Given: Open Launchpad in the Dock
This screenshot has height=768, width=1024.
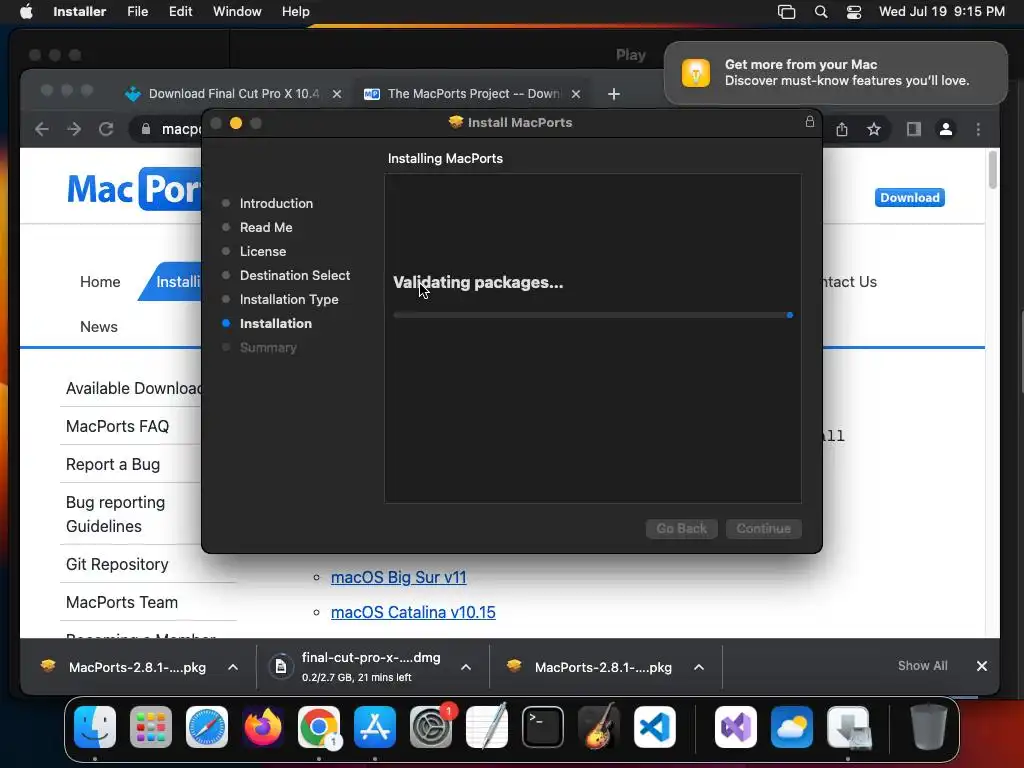Looking at the screenshot, I should pos(151,726).
